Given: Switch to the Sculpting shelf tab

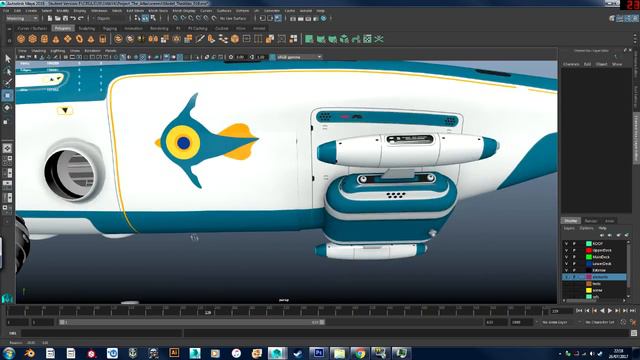Looking at the screenshot, I should click(87, 29).
